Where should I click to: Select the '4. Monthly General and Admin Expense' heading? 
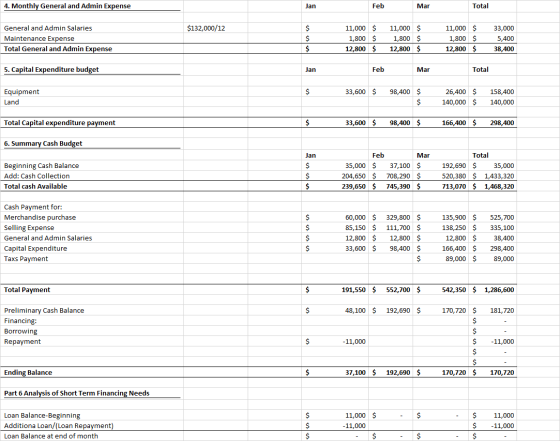click(68, 6)
